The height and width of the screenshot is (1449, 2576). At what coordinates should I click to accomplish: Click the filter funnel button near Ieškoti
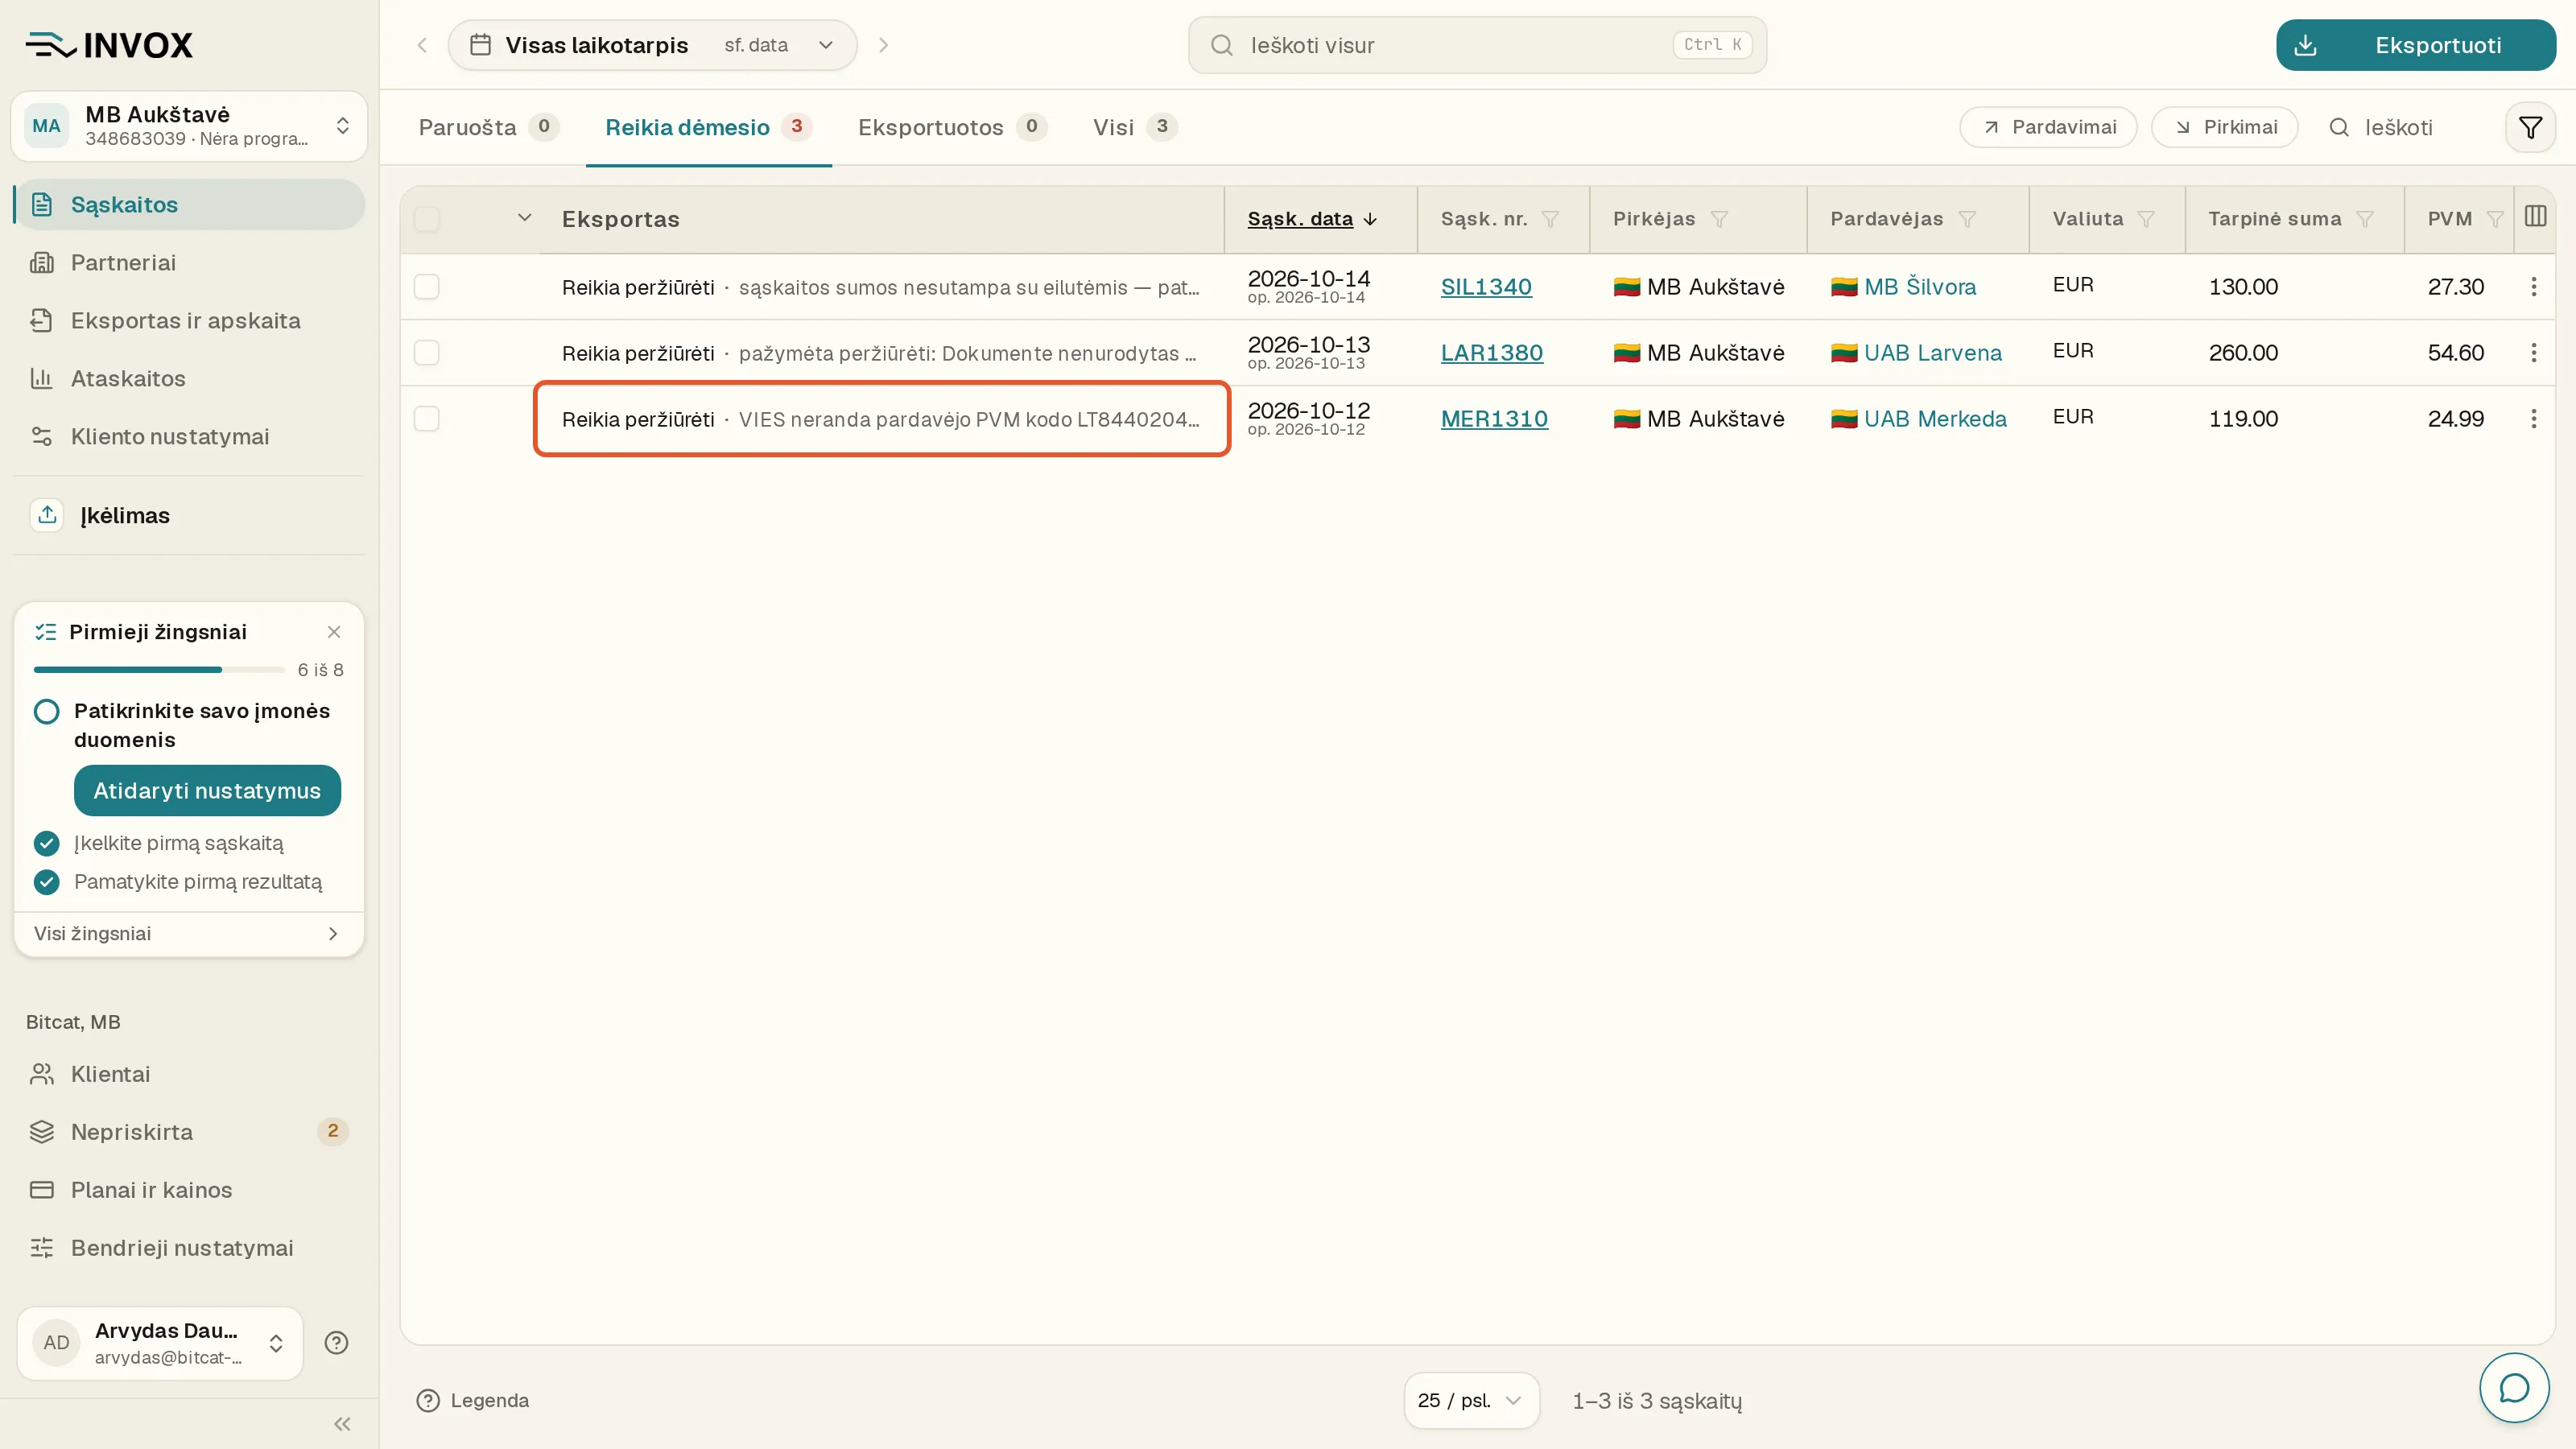[2530, 127]
